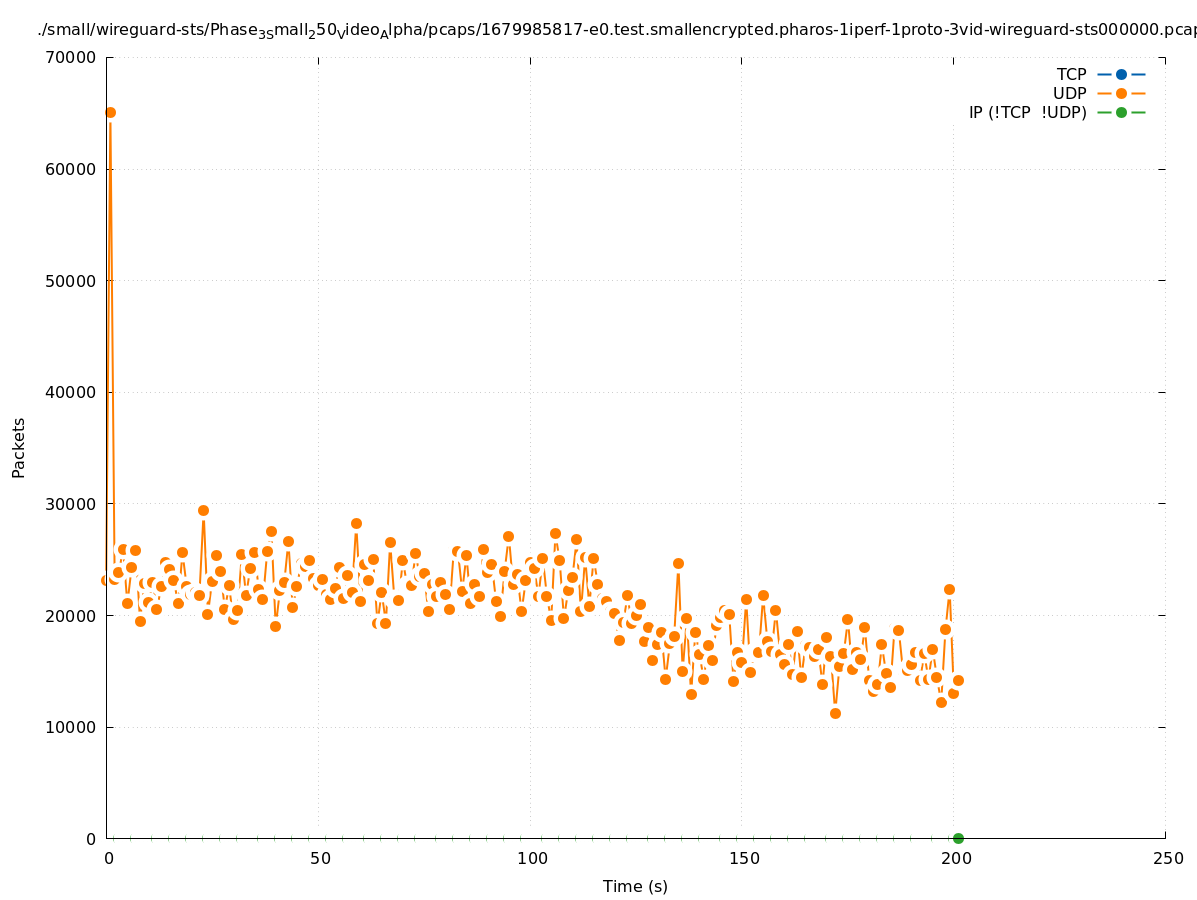Click the orange UDP legend marker
This screenshot has width=1197, height=900.
click(x=1121, y=93)
